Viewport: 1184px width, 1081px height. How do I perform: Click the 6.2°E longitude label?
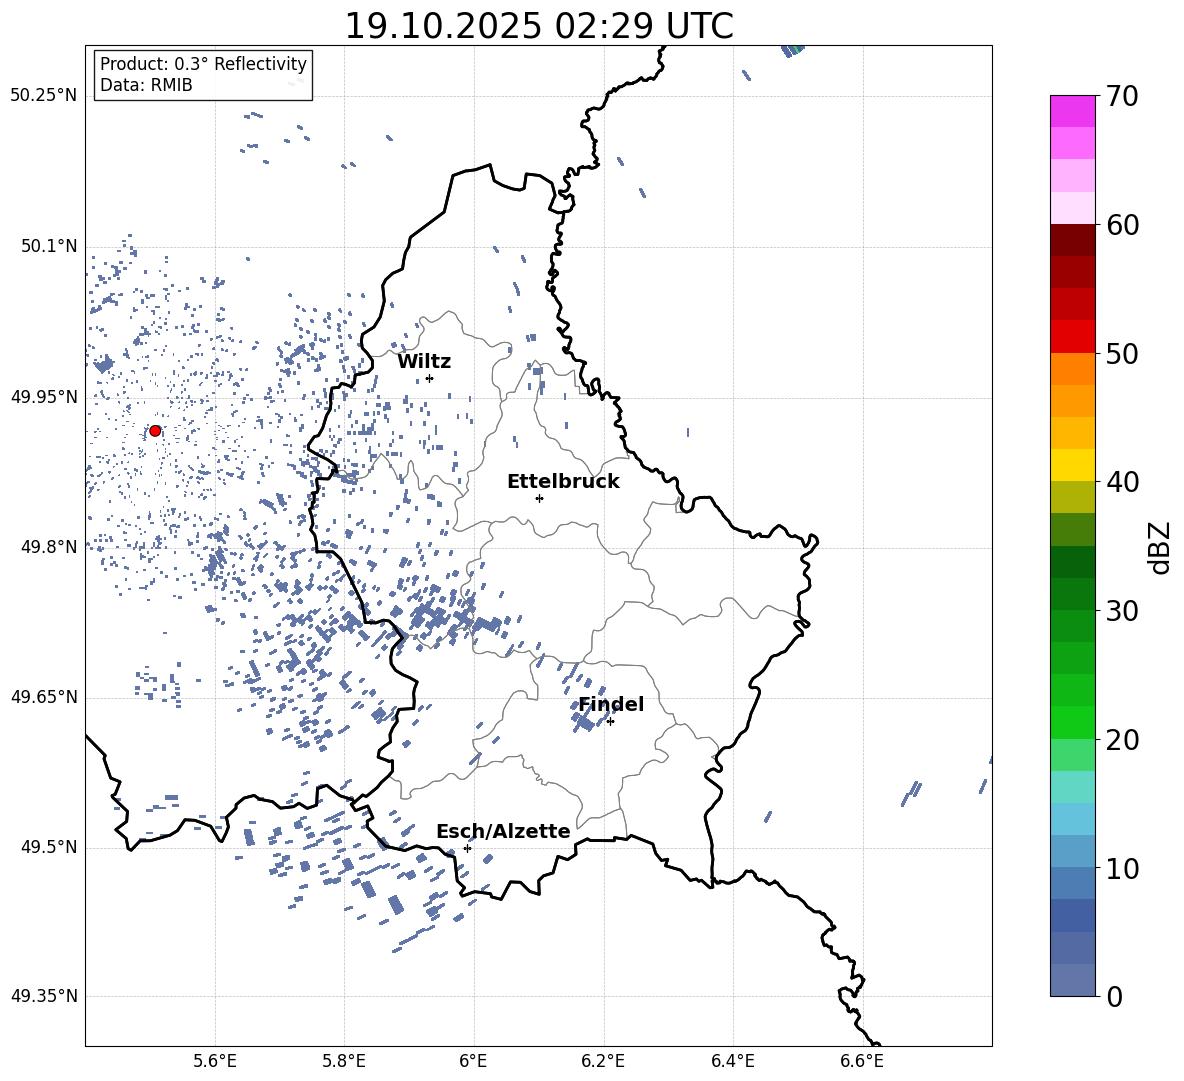(x=603, y=1061)
